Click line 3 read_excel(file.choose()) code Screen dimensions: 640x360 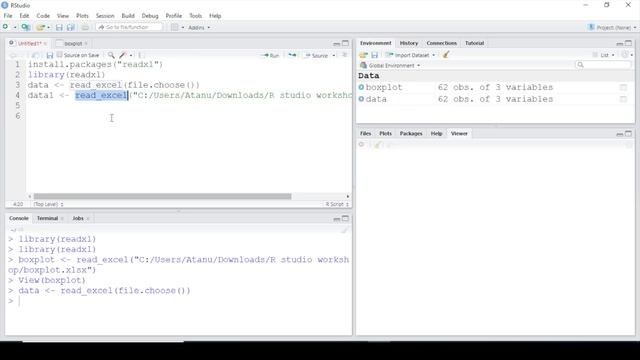pyautogui.click(x=134, y=85)
